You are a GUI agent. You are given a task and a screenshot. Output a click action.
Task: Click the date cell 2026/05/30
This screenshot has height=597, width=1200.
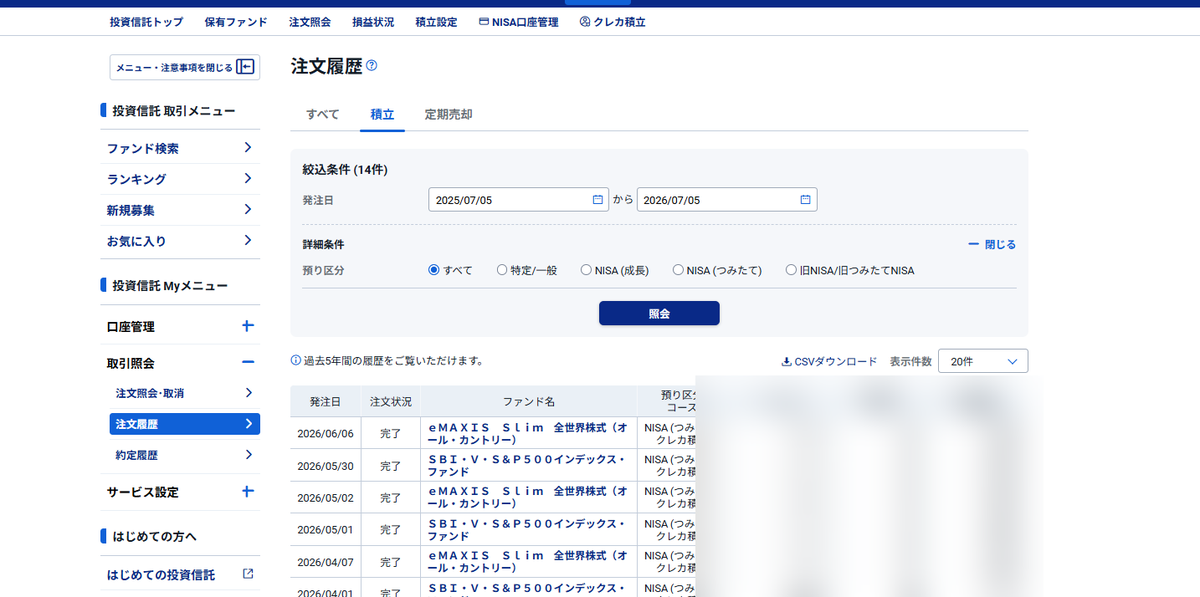(x=325, y=465)
